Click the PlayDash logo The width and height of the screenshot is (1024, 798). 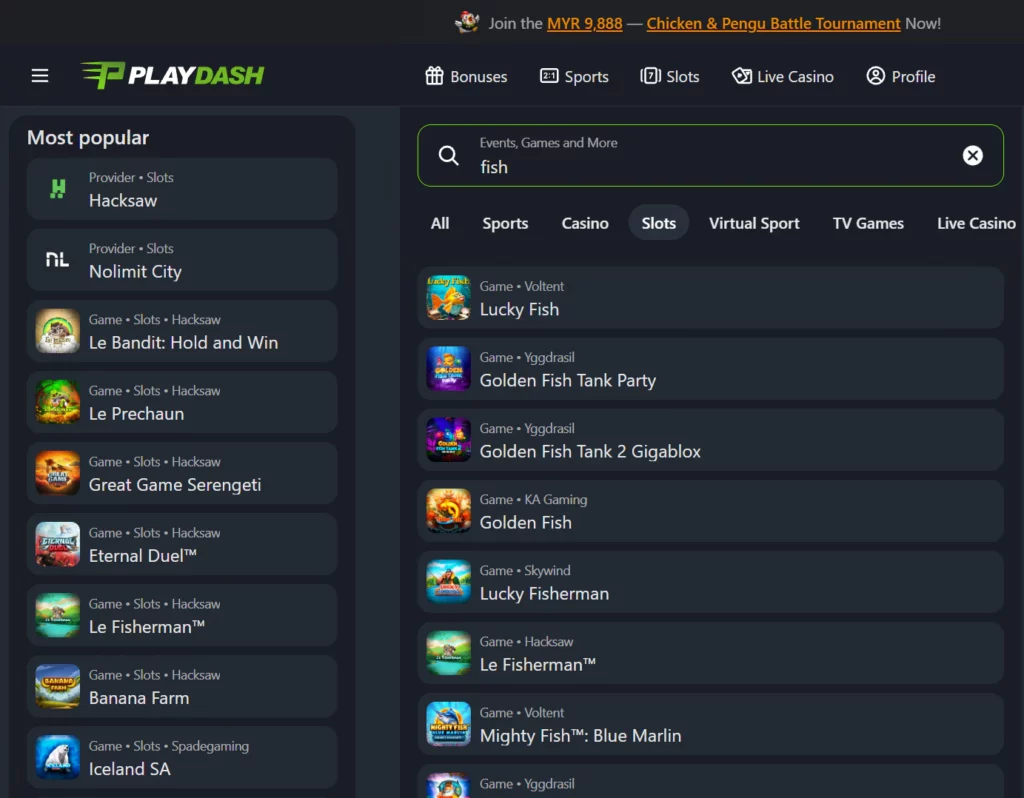pyautogui.click(x=172, y=75)
